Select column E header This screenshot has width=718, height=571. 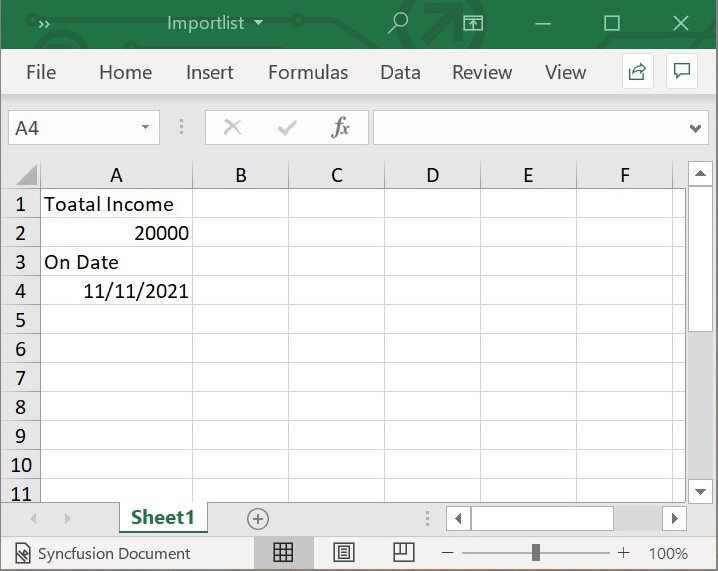pyautogui.click(x=528, y=175)
